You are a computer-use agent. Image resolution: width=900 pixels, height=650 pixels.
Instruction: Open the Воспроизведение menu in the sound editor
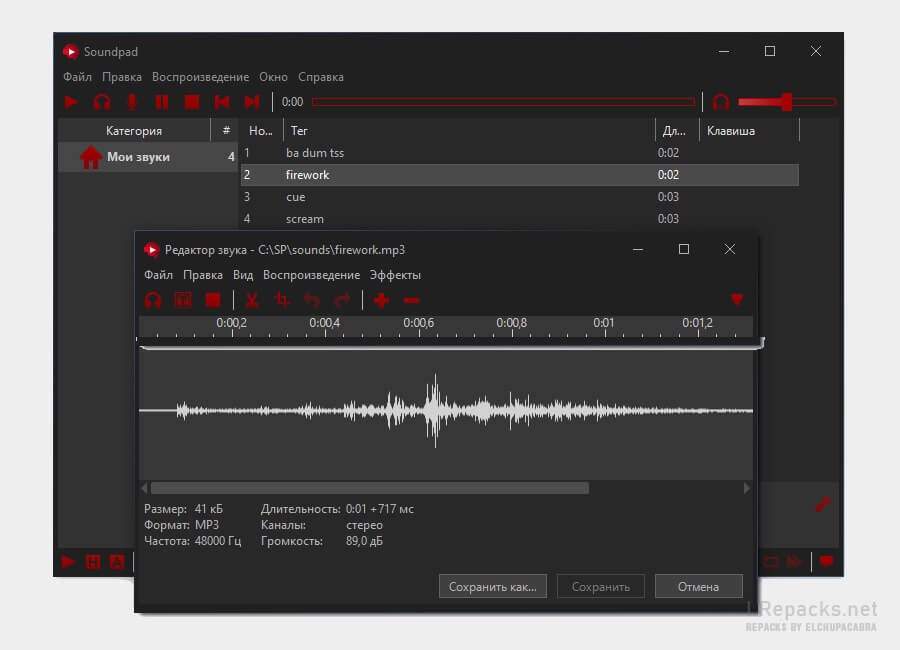coord(312,275)
